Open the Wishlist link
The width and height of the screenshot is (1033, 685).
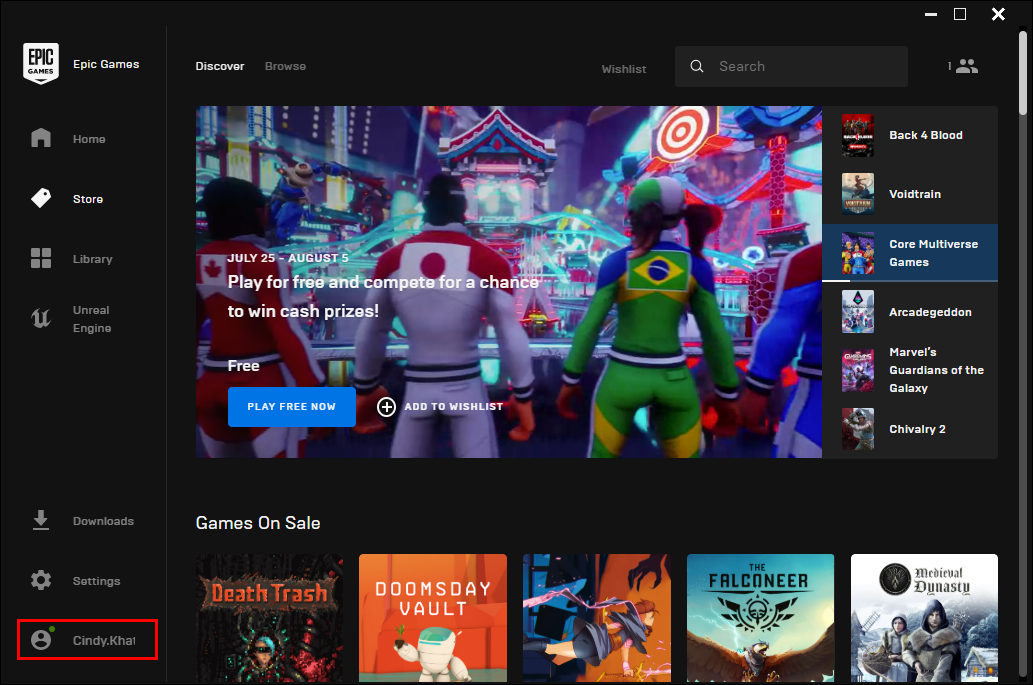point(624,68)
